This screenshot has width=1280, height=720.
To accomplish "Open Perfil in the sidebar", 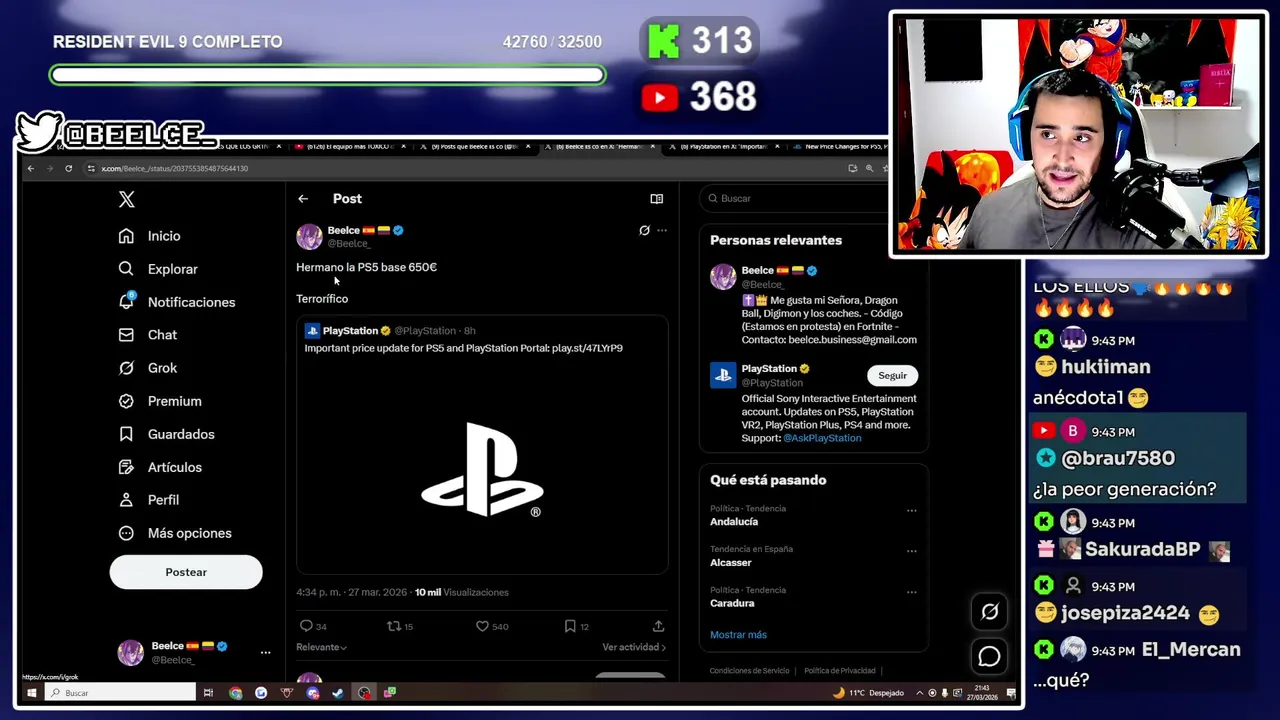I will (149, 500).
